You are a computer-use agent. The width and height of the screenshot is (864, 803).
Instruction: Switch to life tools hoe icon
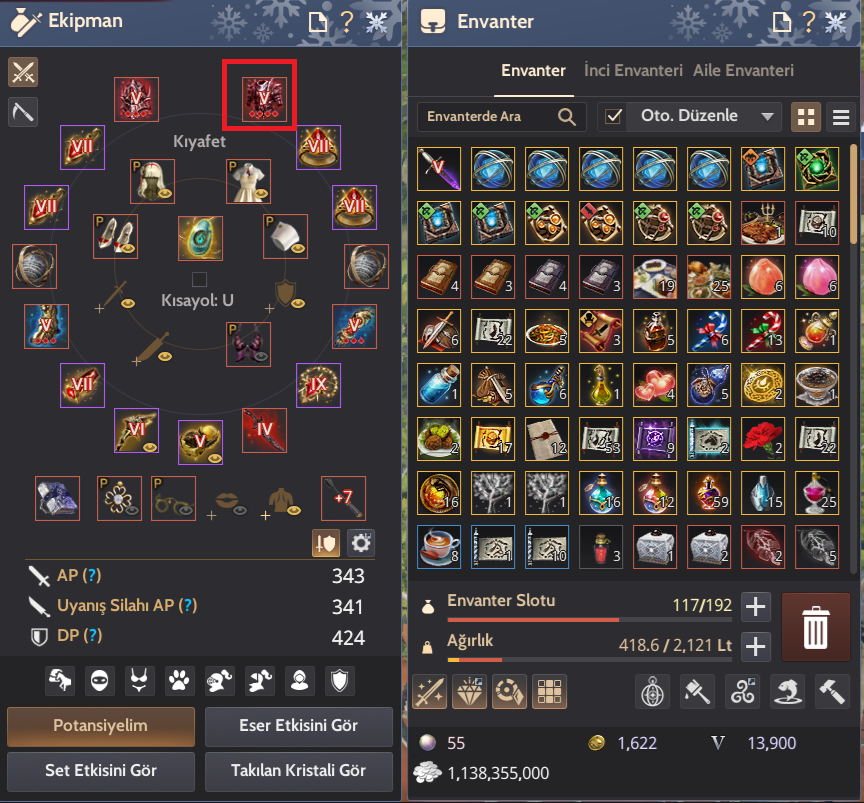[x=23, y=112]
